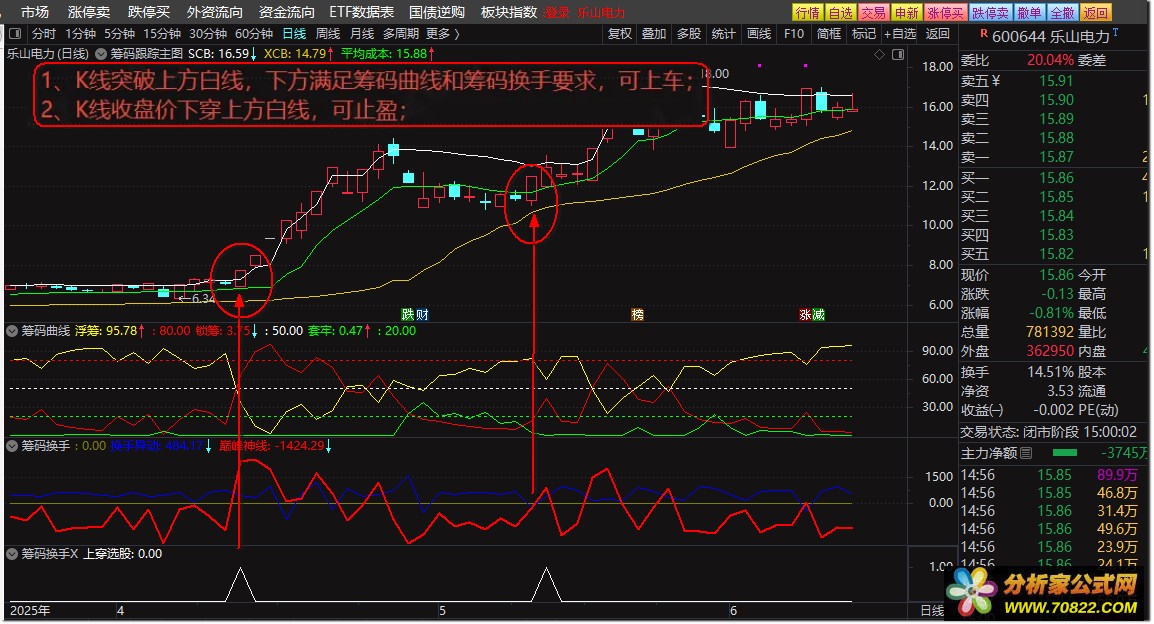Click the green 跌 marker on the chart
Screen dimensions: 1154x624
[408, 314]
